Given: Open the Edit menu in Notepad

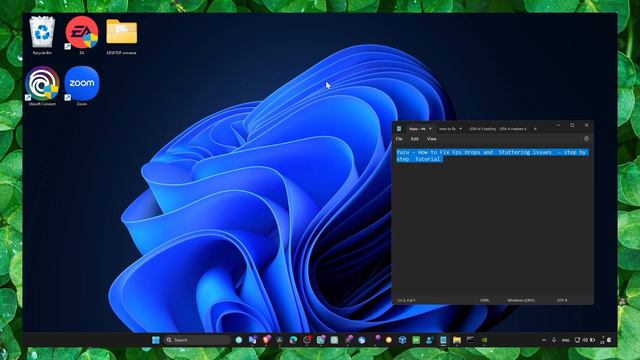Looking at the screenshot, I should click(415, 139).
